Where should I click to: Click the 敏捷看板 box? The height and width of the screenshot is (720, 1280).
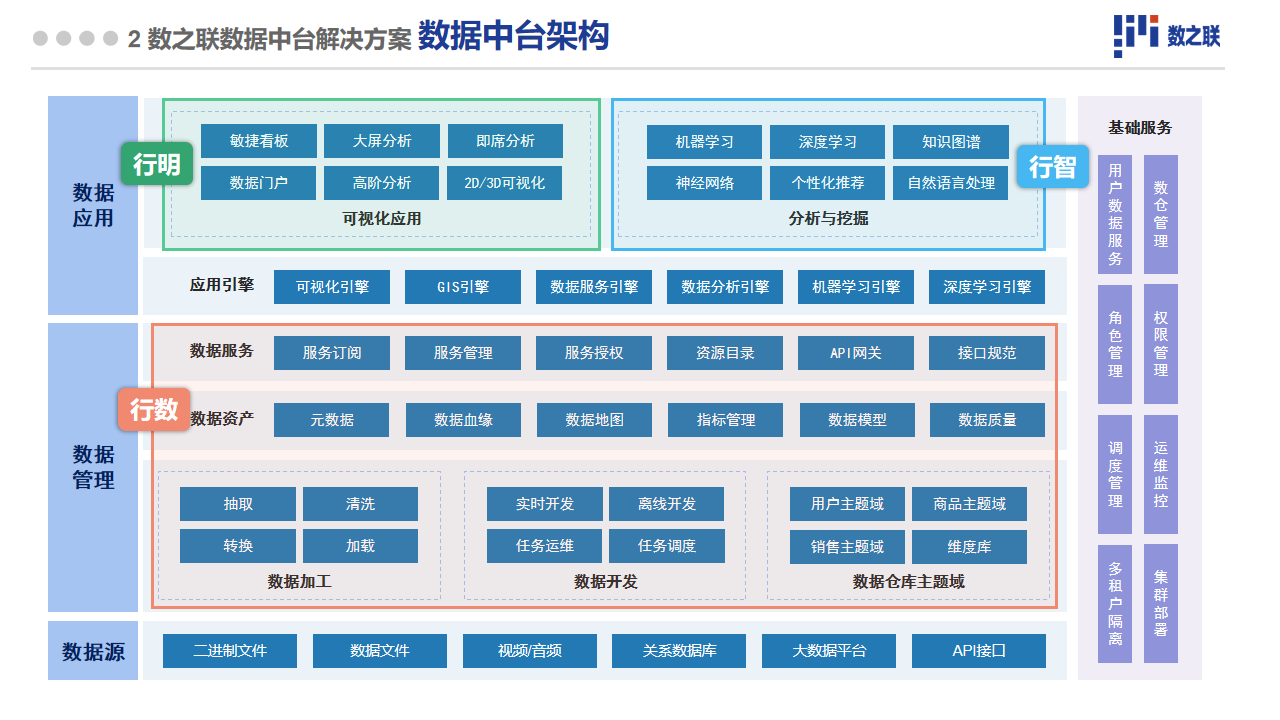coord(259,141)
